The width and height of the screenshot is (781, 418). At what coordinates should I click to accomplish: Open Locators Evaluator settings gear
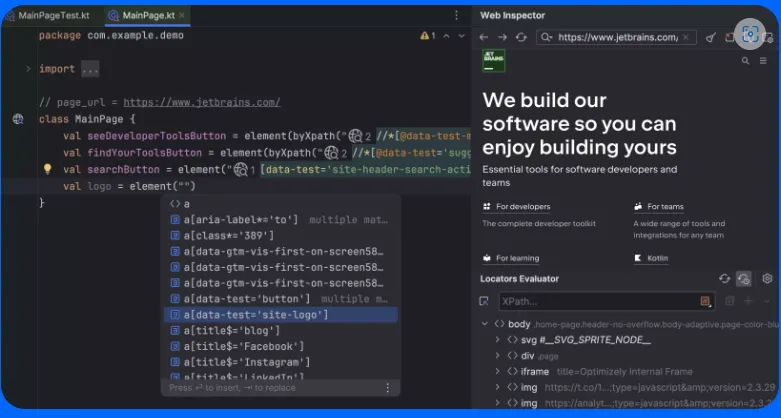pyautogui.click(x=767, y=279)
